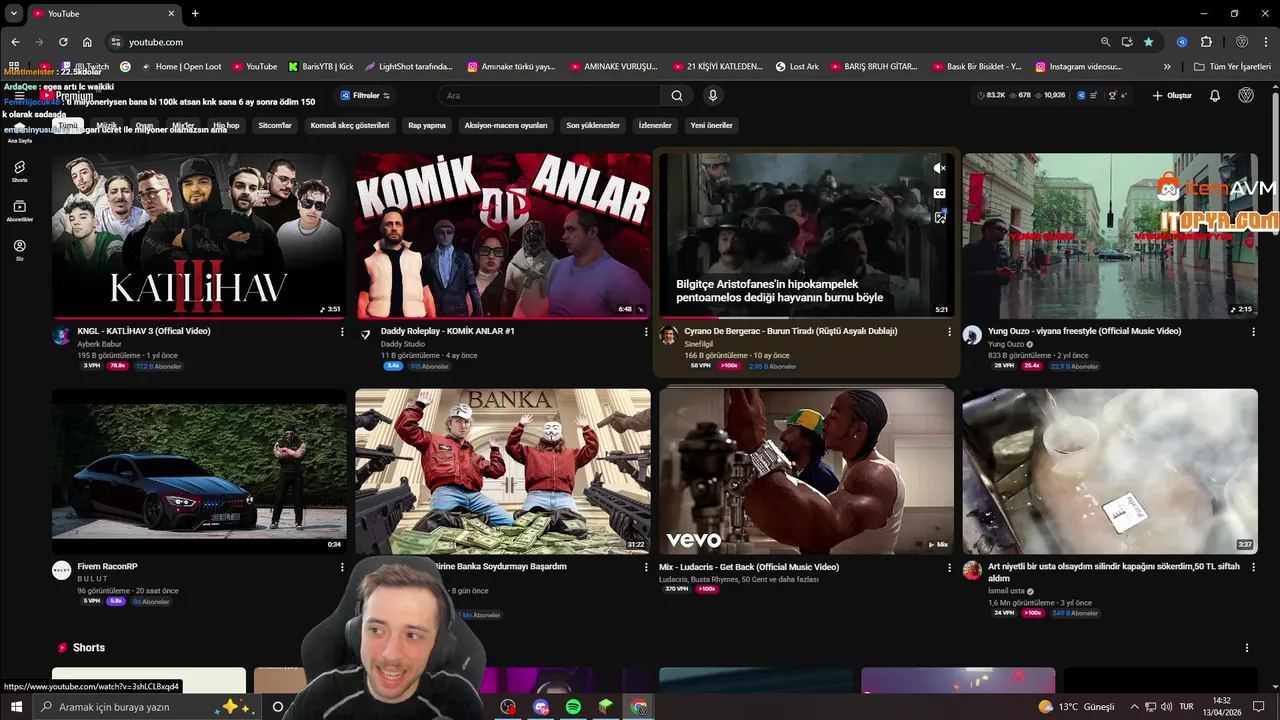Click the image icon below CC on Cyrano preview
The width and height of the screenshot is (1280, 720).
(940, 216)
